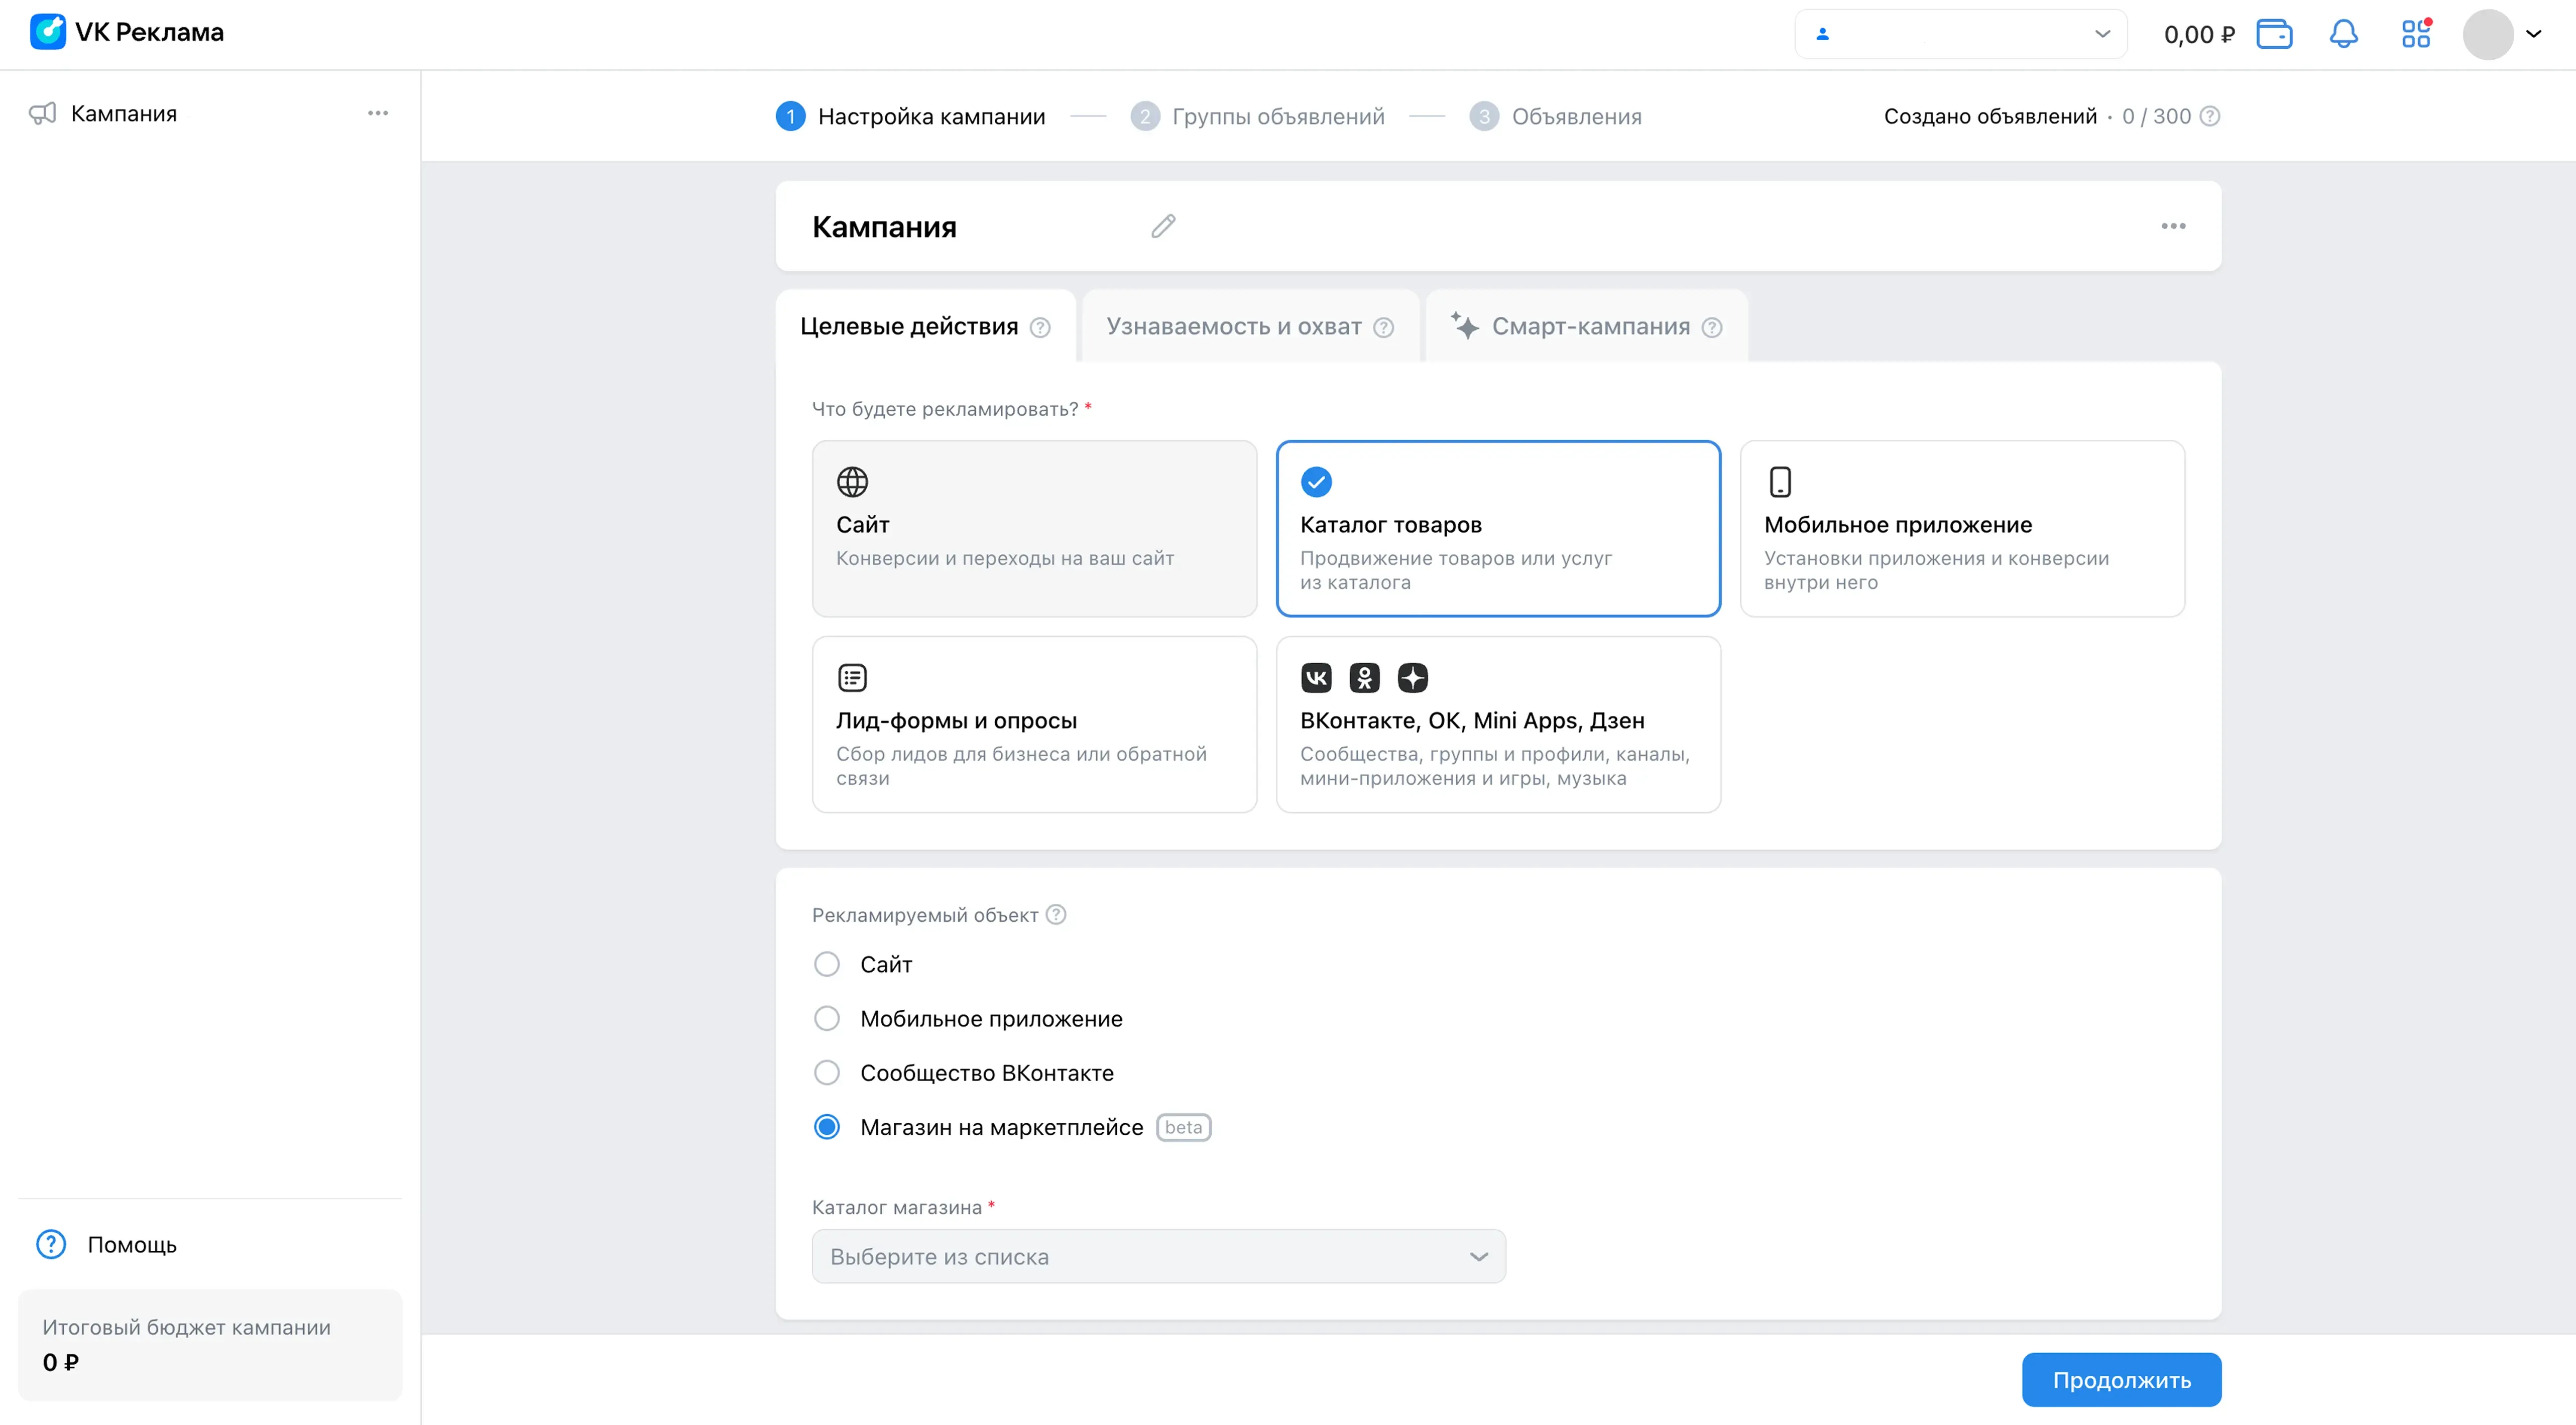Select Магазин на маркетплейсе radio button
The image size is (2576, 1425).
click(827, 1127)
